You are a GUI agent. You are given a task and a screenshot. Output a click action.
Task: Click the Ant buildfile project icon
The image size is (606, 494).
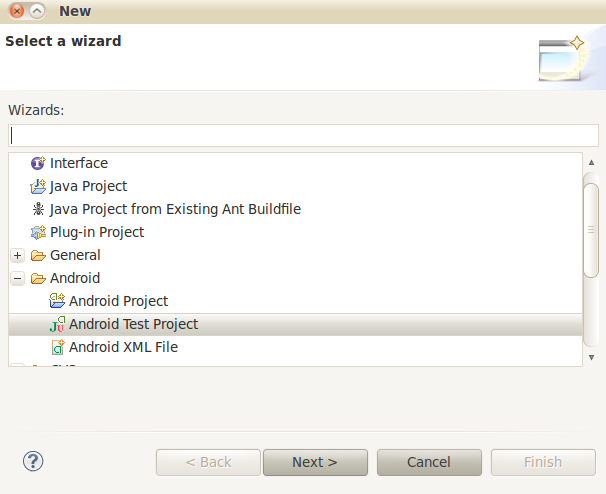pyautogui.click(x=38, y=209)
